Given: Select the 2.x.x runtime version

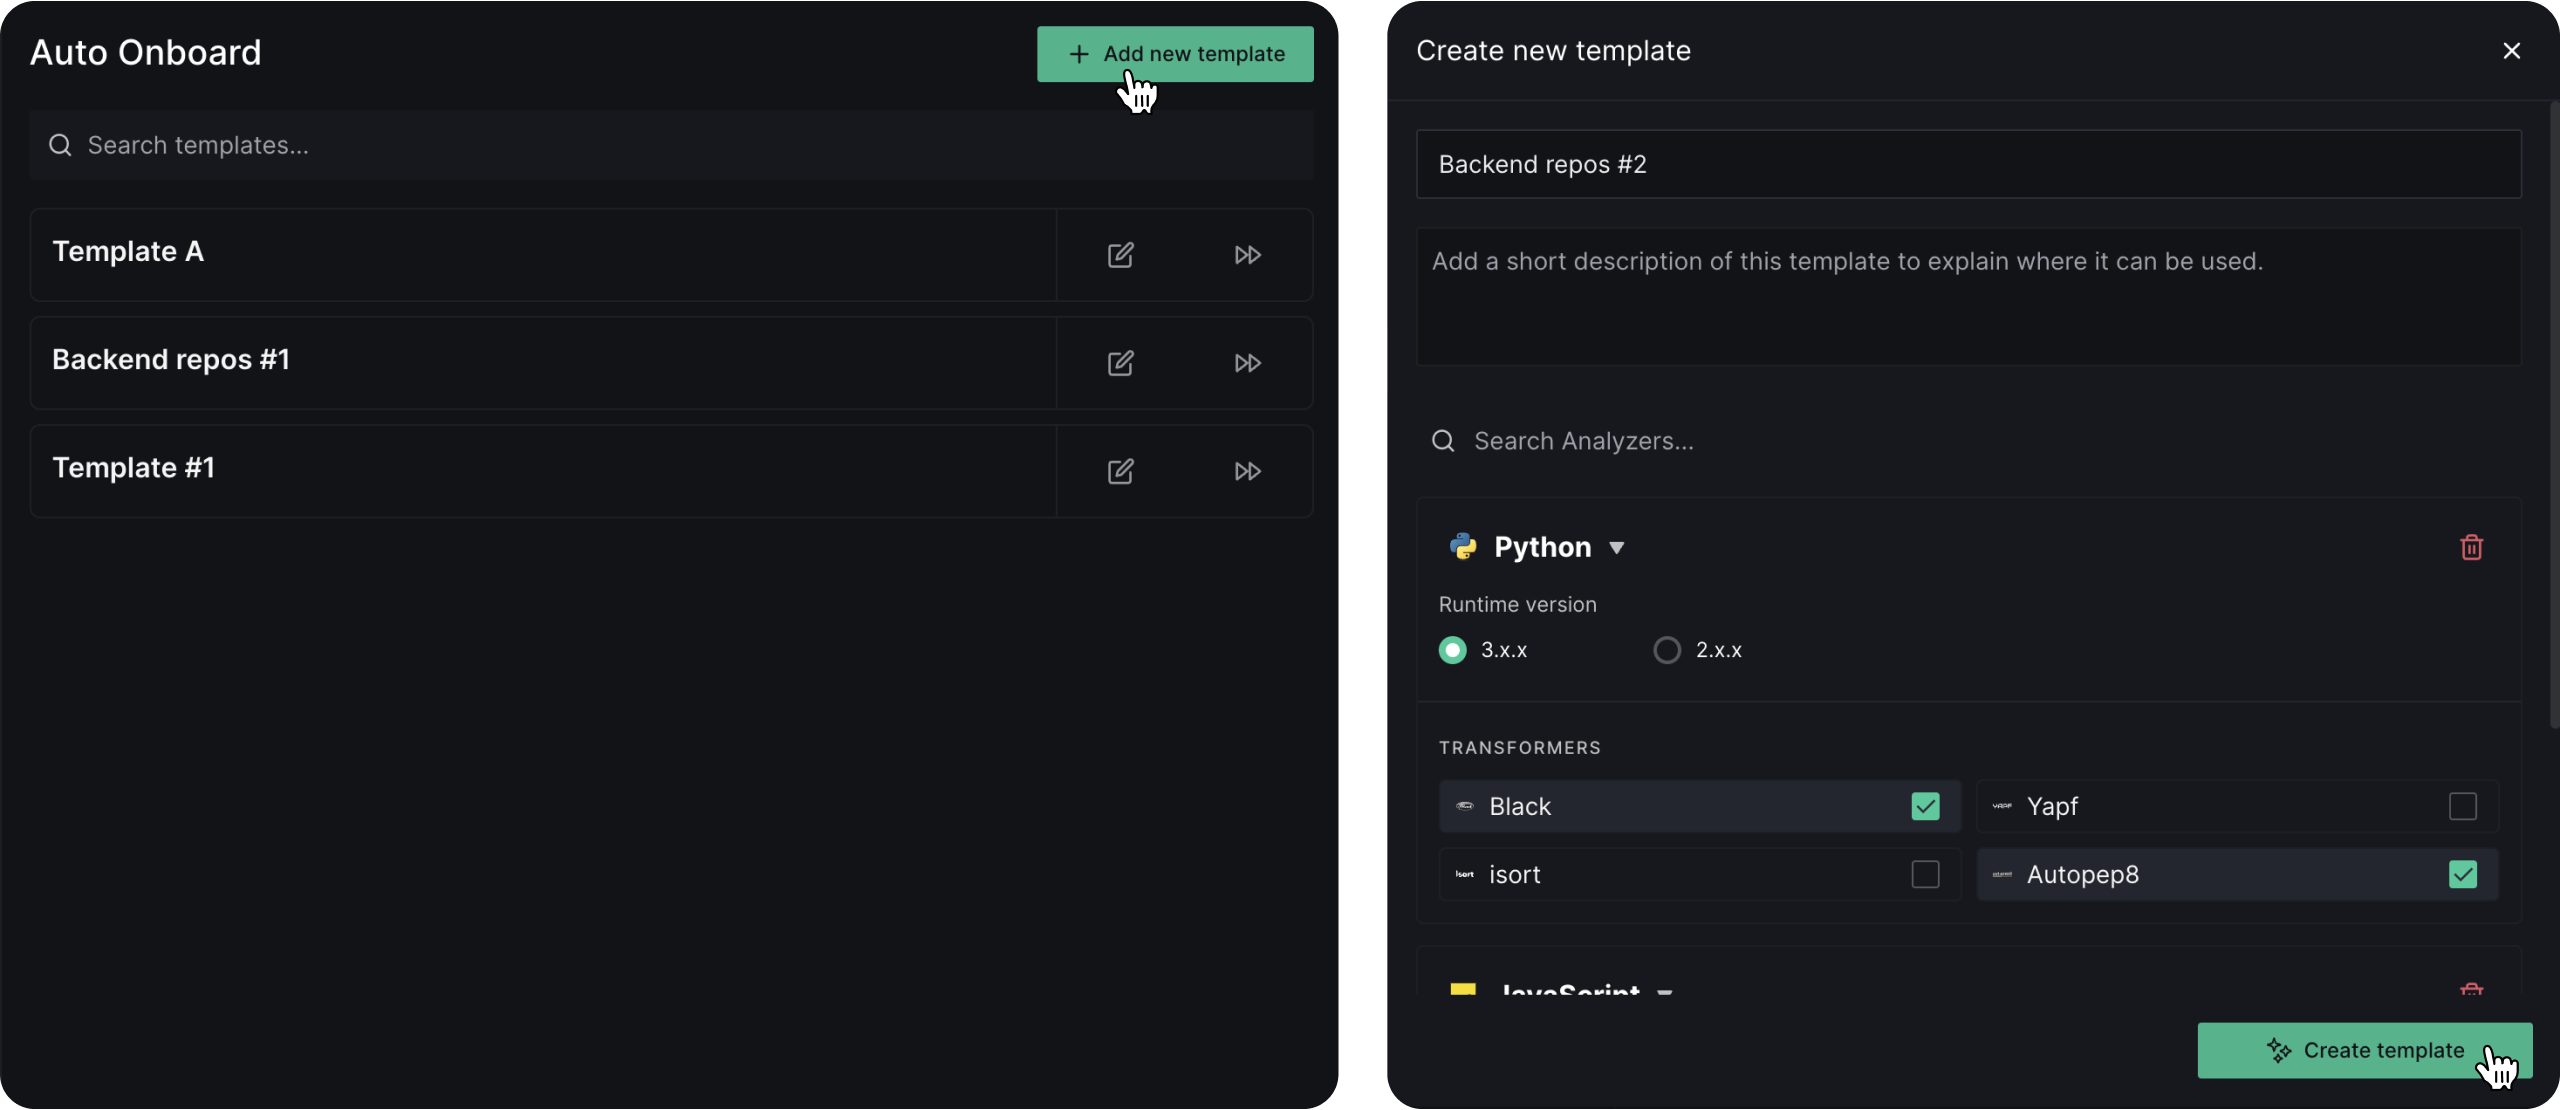Looking at the screenshot, I should [1667, 650].
